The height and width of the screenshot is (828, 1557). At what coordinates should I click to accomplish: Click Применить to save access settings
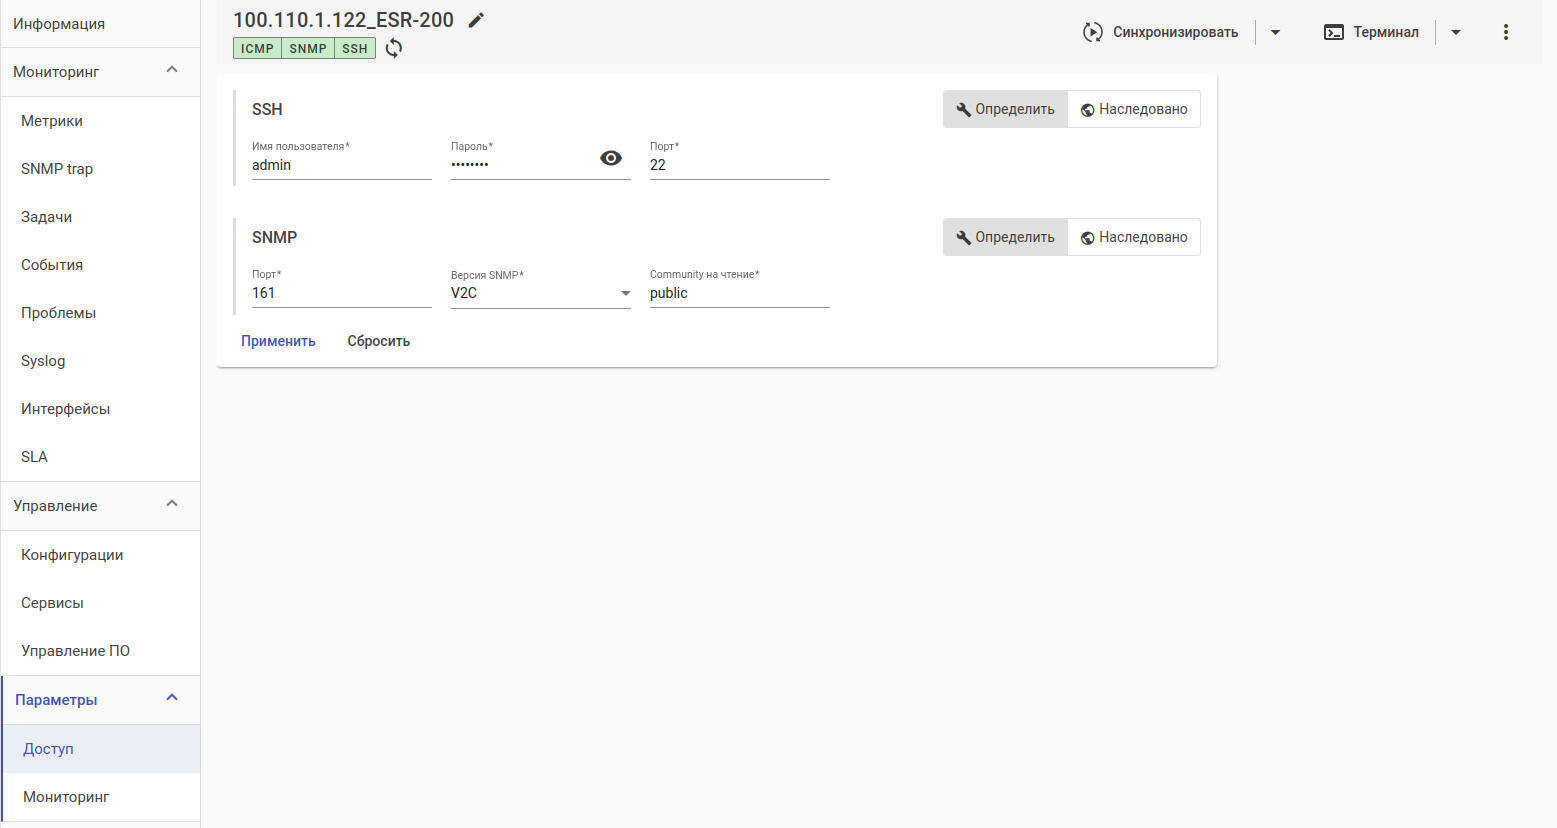coord(278,341)
